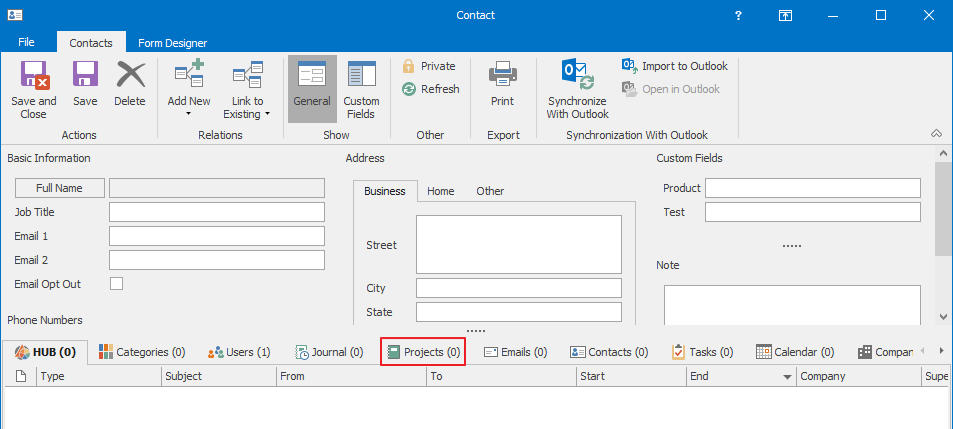
Task: Open the Journal (0) tab
Action: pyautogui.click(x=329, y=352)
